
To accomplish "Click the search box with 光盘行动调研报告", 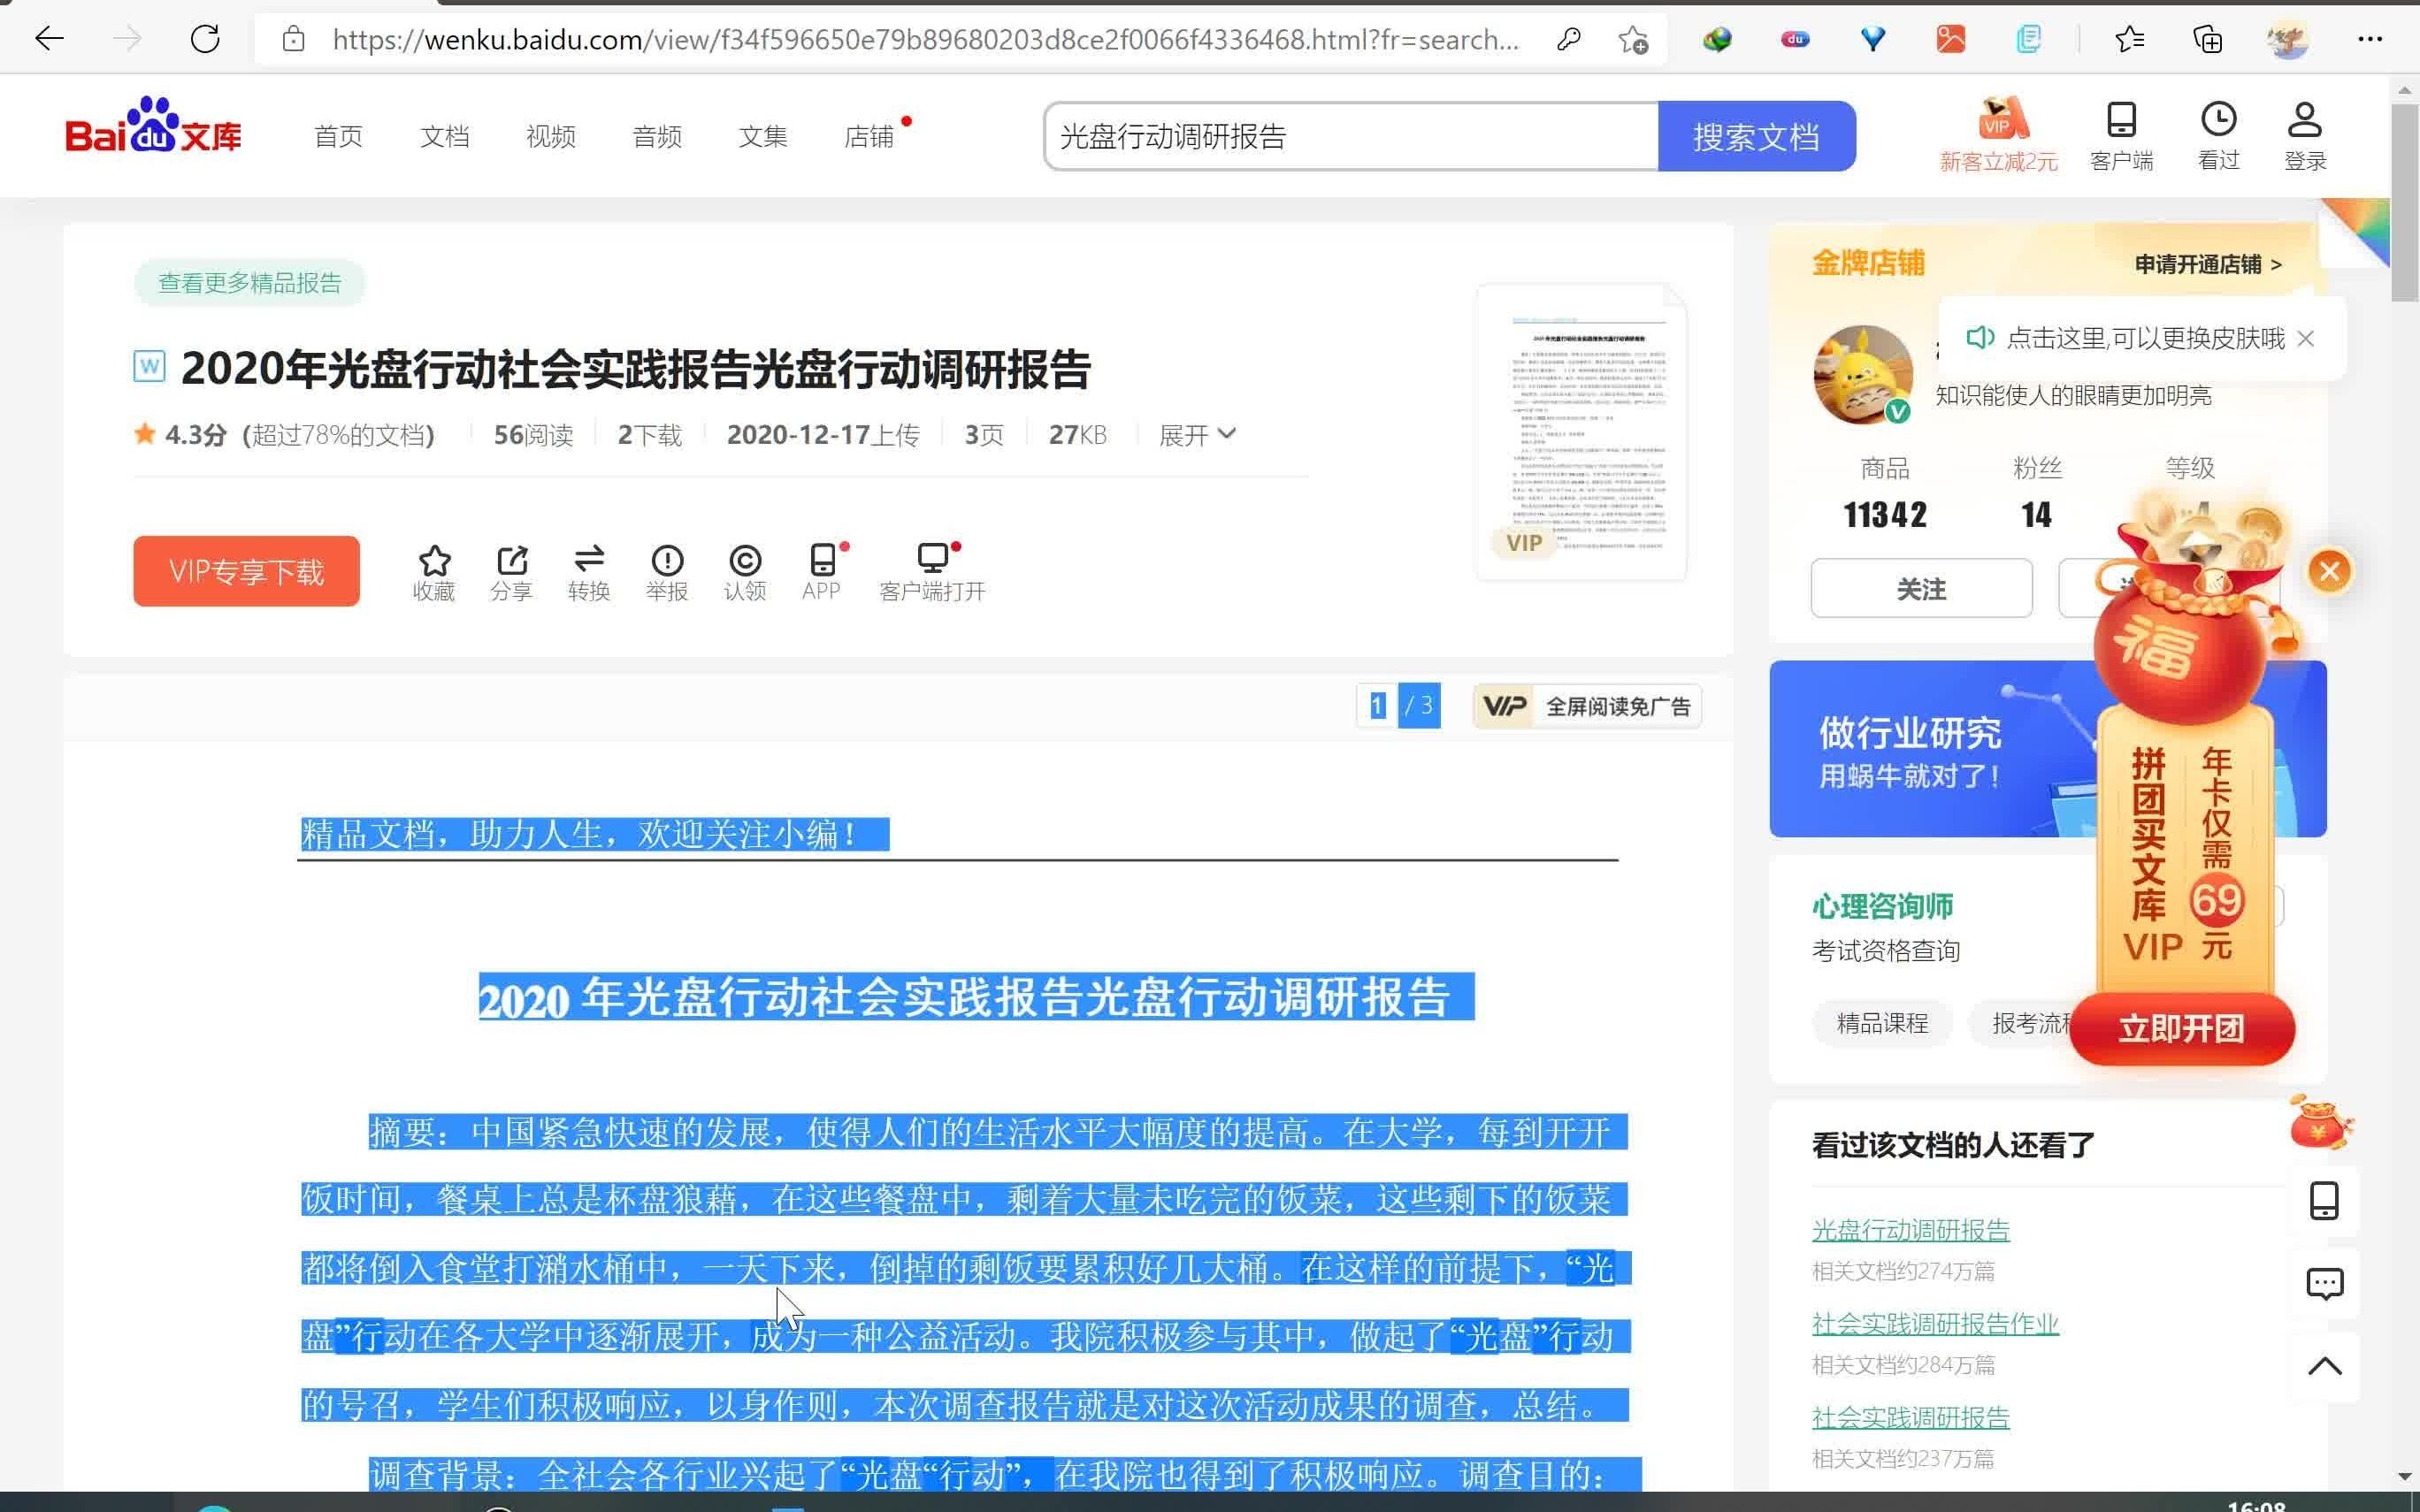I will [x=1352, y=136].
